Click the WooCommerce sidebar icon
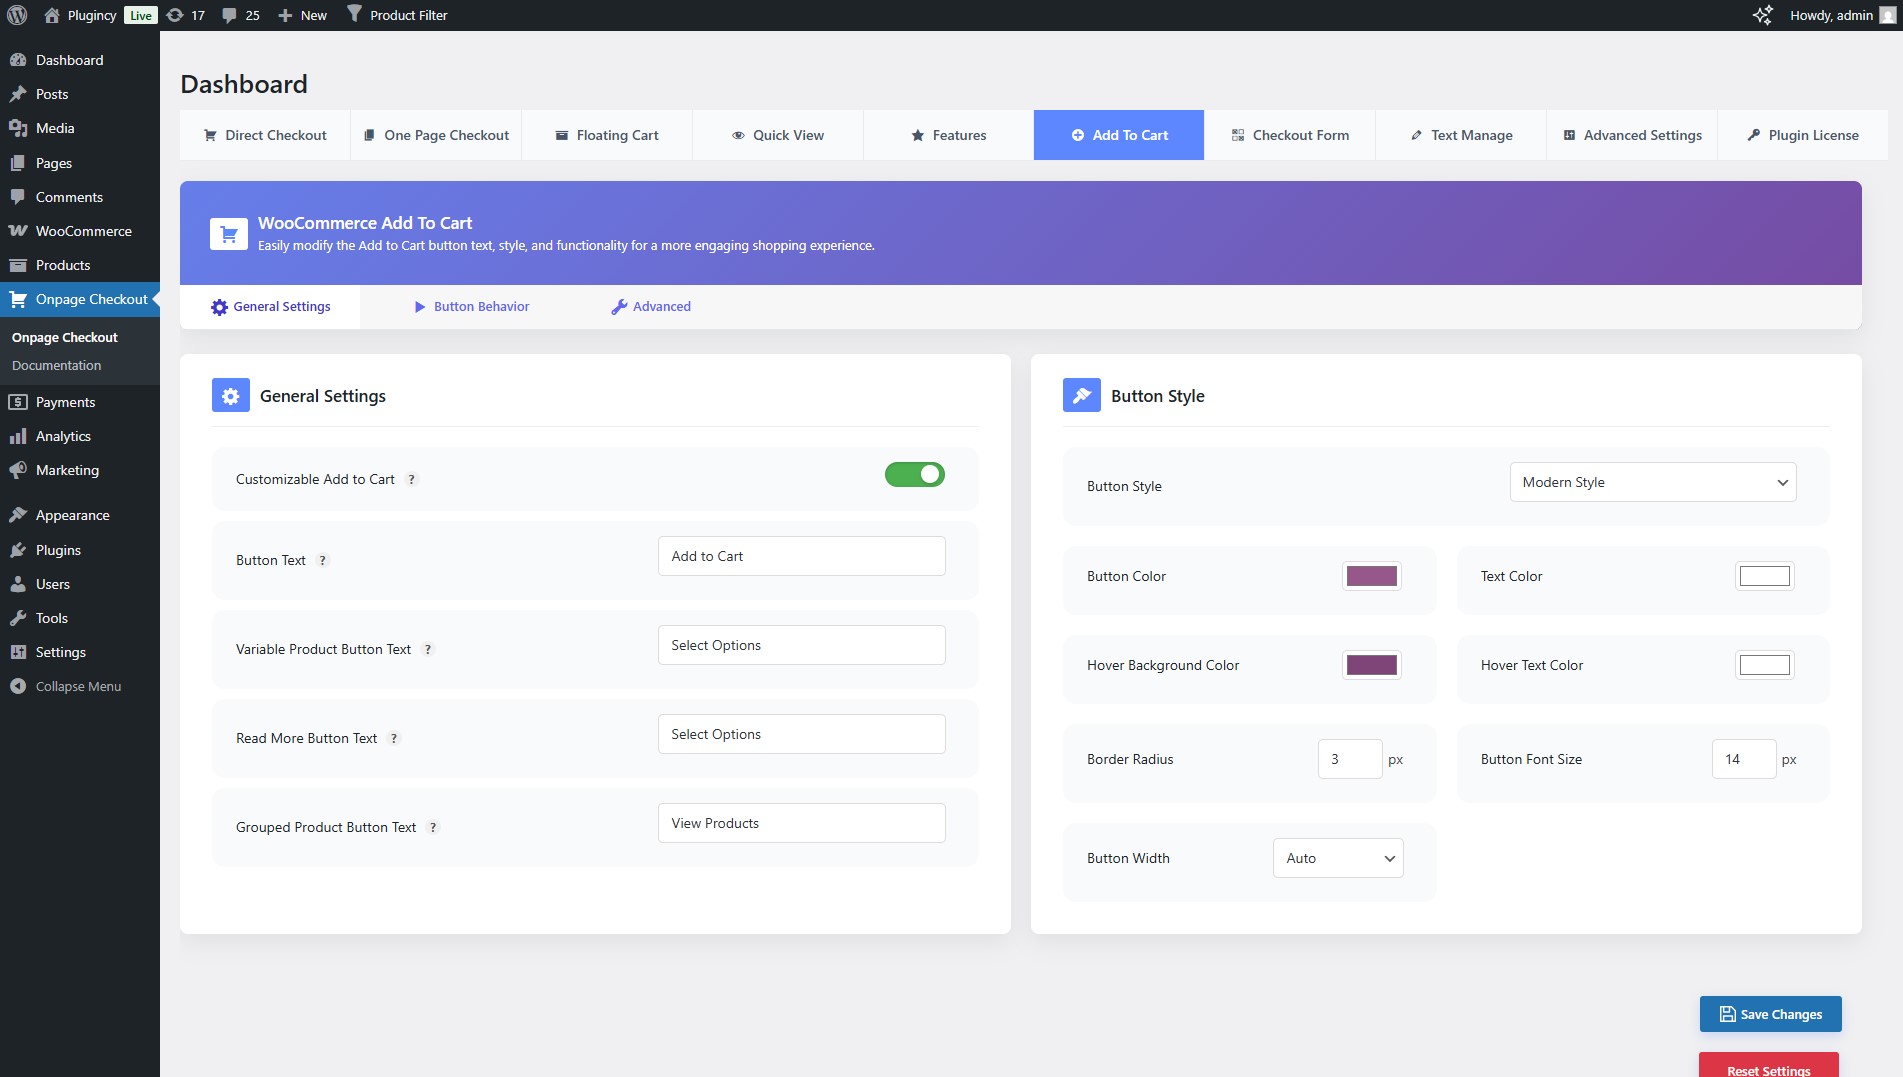Image resolution: width=1903 pixels, height=1077 pixels. pyautogui.click(x=19, y=230)
